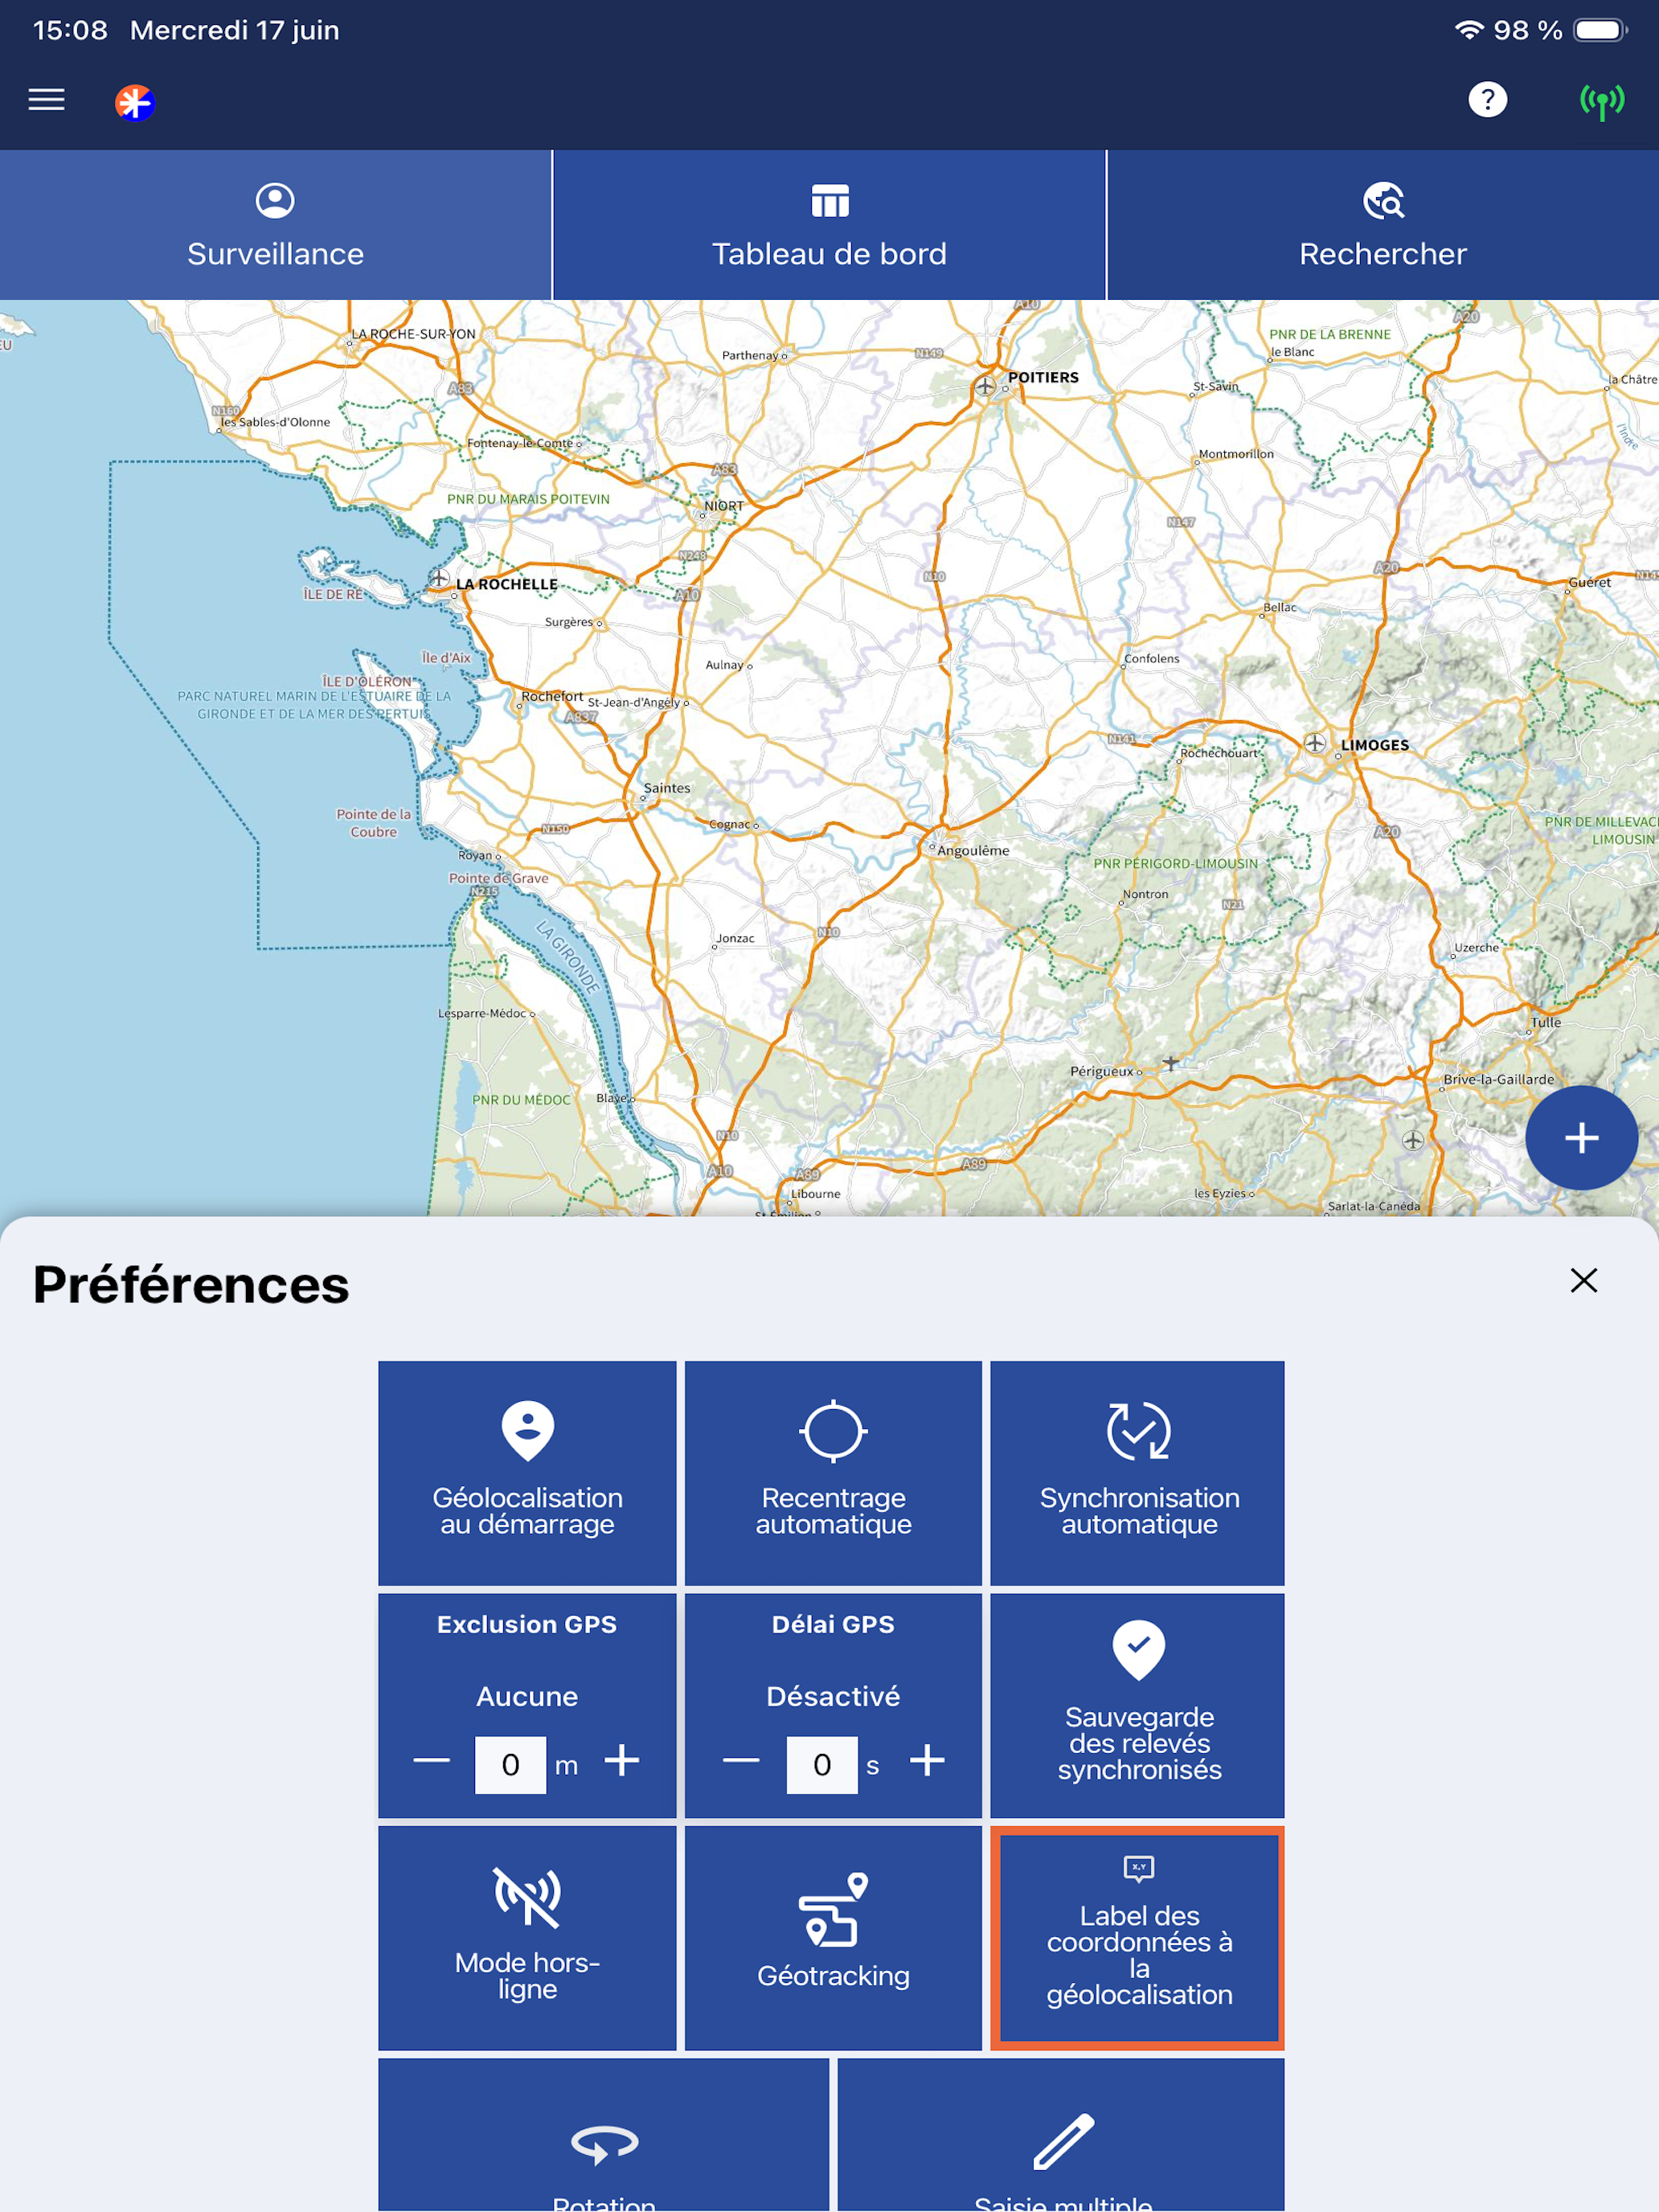The height and width of the screenshot is (2212, 1659).
Task: Tap Angoulême on the map
Action: (x=973, y=850)
